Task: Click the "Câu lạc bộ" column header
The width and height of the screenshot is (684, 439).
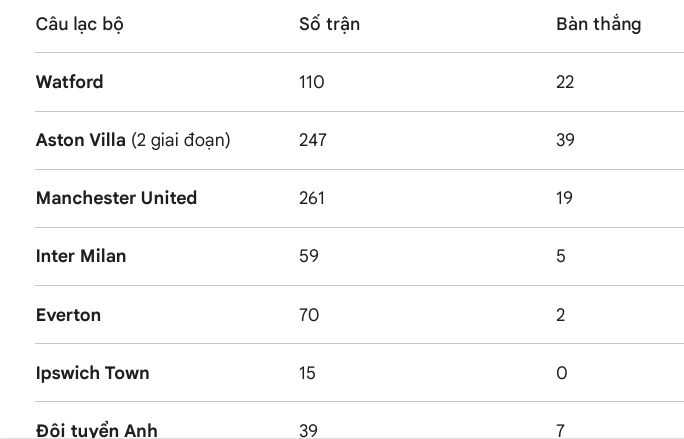Action: [x=80, y=24]
